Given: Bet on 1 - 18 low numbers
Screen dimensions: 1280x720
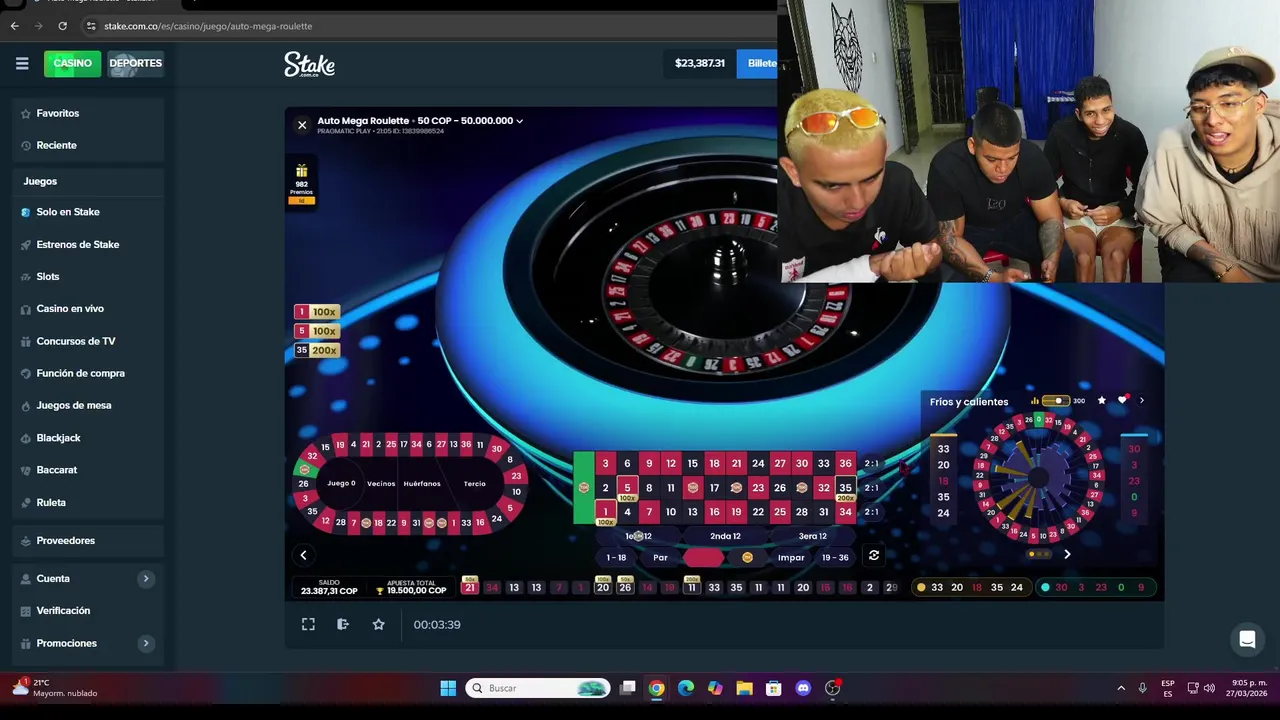Looking at the screenshot, I should click(x=616, y=557).
